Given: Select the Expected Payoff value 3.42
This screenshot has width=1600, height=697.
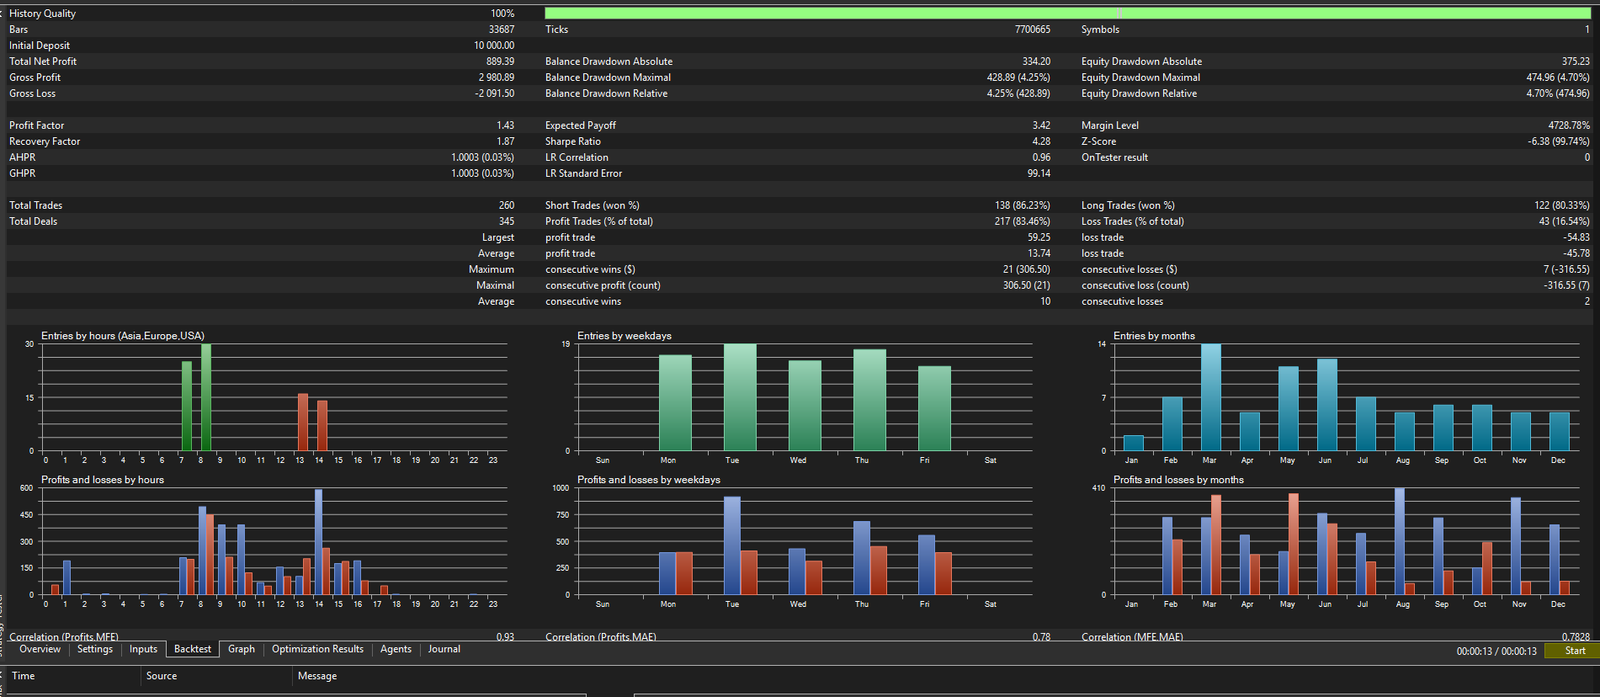Looking at the screenshot, I should click(x=1041, y=125).
